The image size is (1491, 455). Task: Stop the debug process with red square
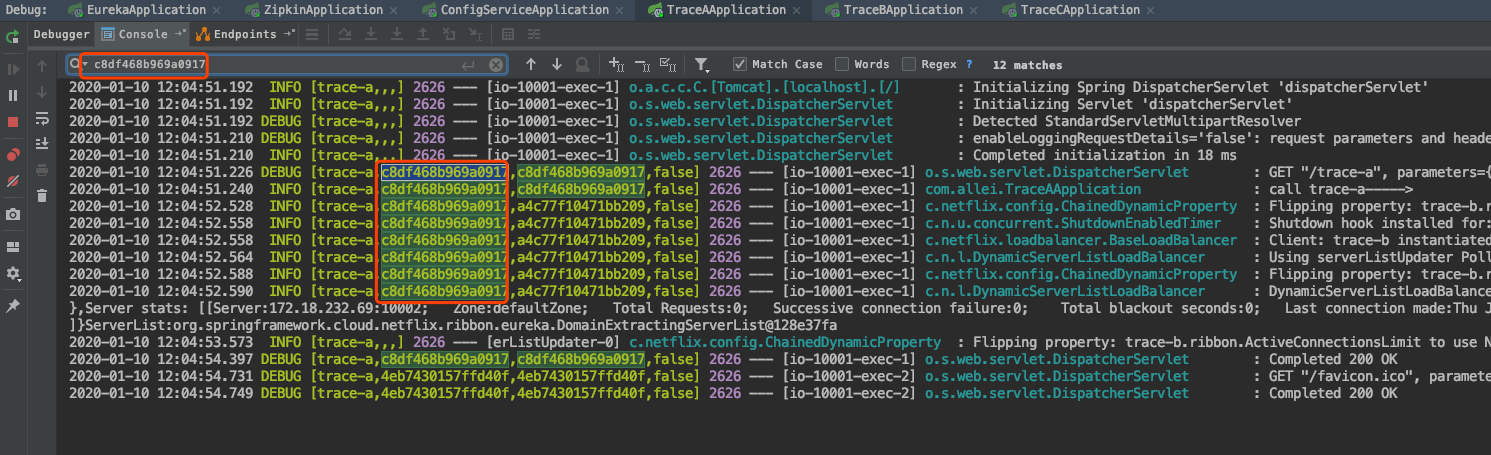coord(13,121)
